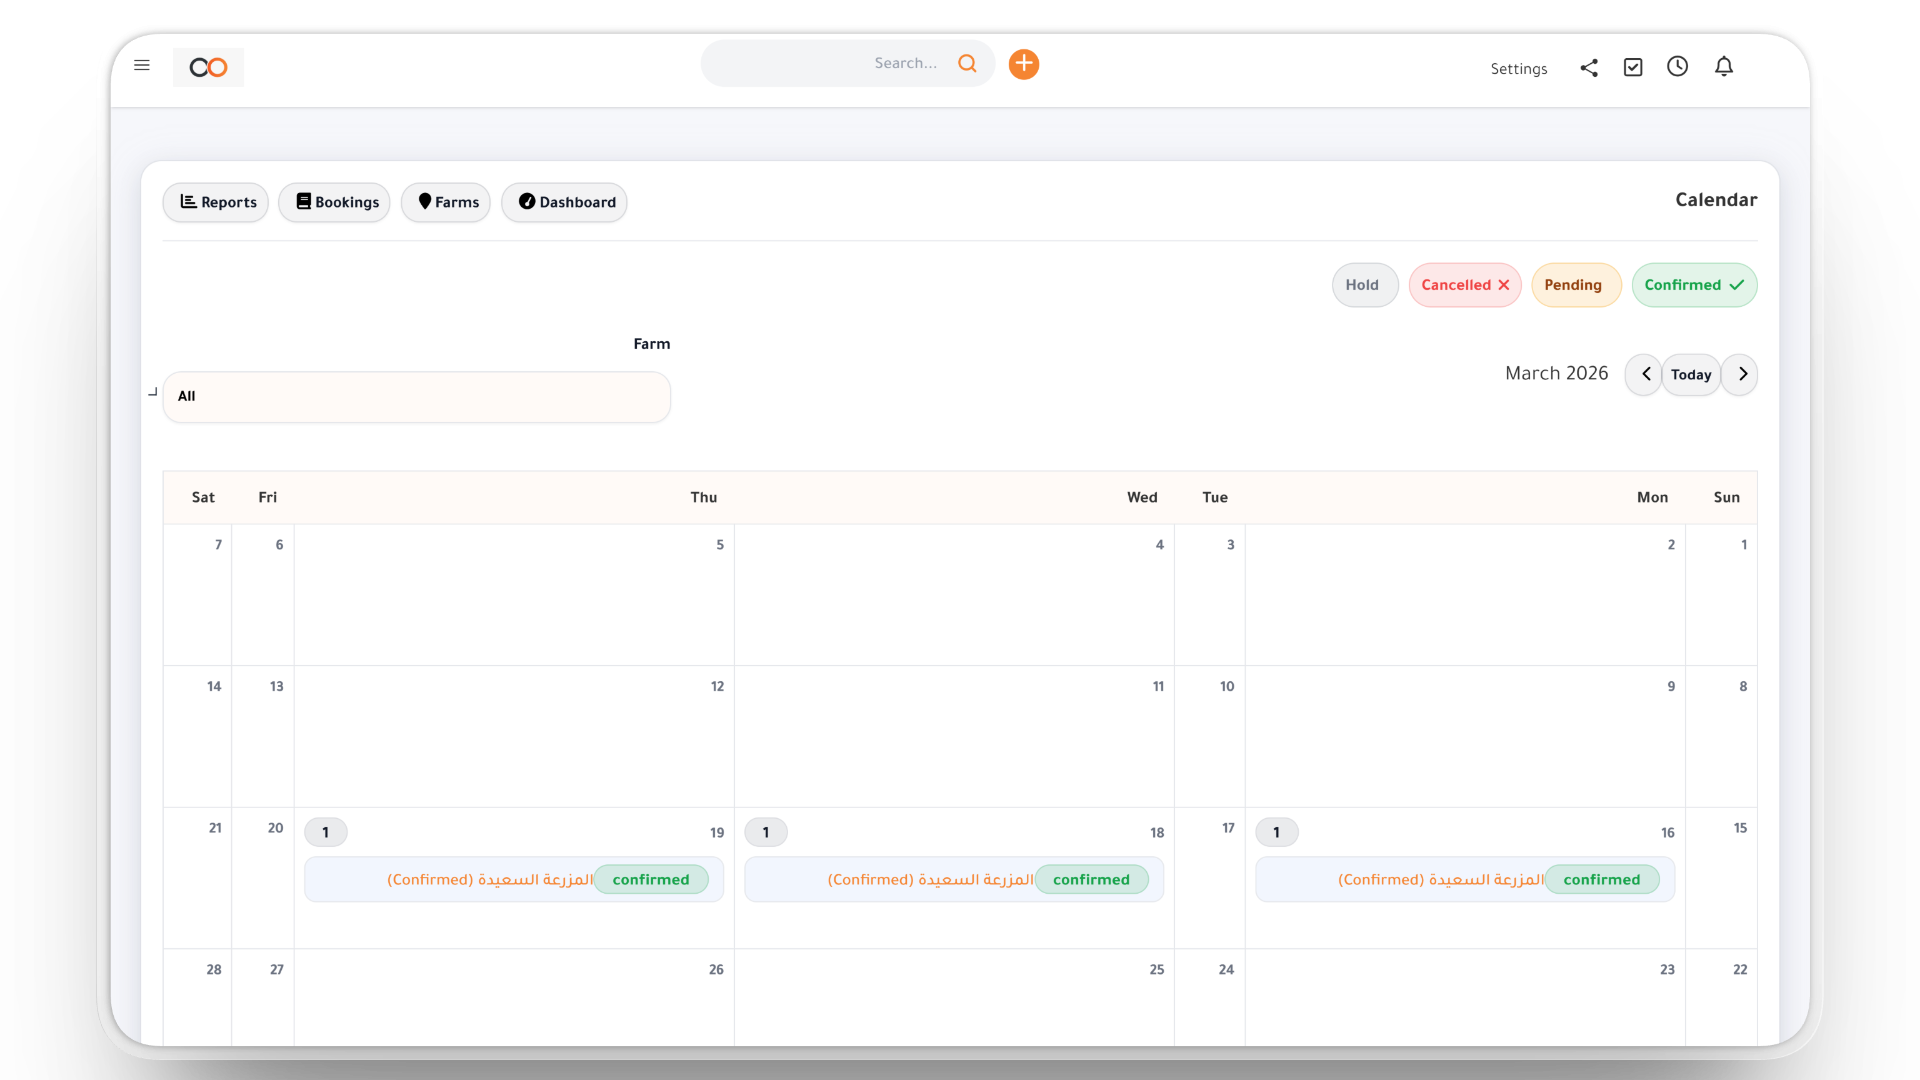Screen dimensions: 1920x1080
Task: Advance to next month with right chevron
Action: pos(1741,374)
